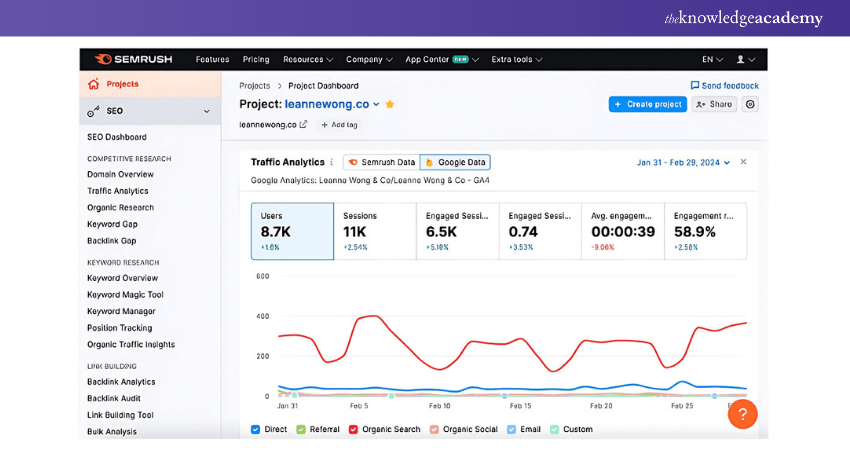
Task: Open project settings gear icon
Action: tap(750, 104)
